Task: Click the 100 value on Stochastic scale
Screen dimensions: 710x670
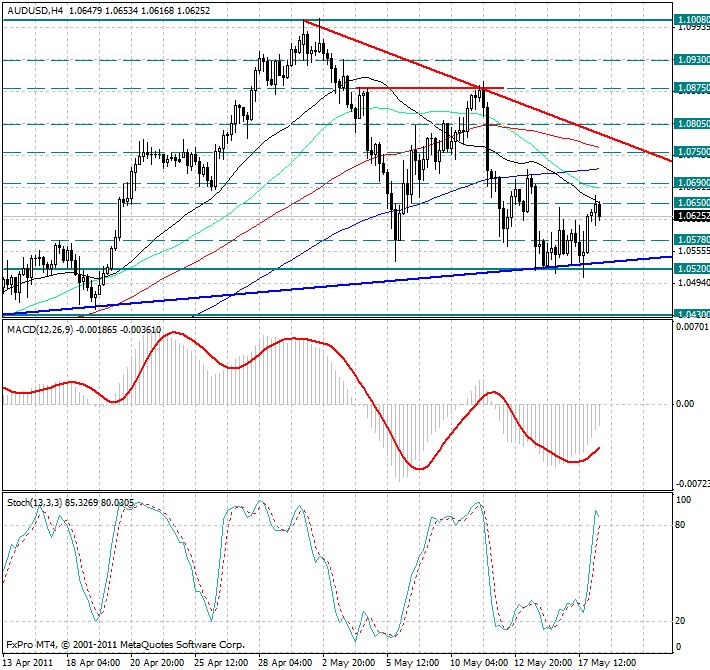Action: click(x=683, y=500)
